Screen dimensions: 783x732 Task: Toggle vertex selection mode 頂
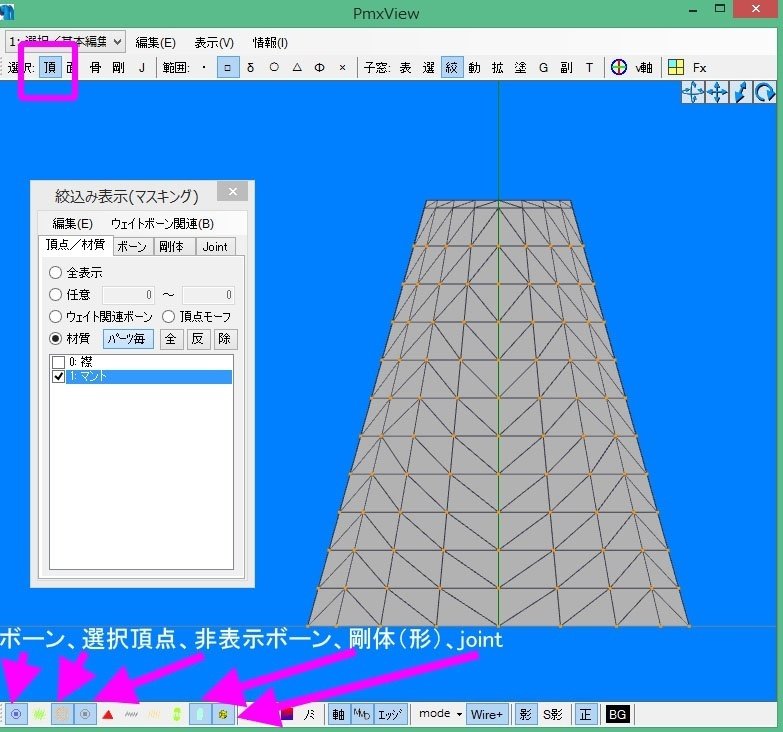coord(50,67)
